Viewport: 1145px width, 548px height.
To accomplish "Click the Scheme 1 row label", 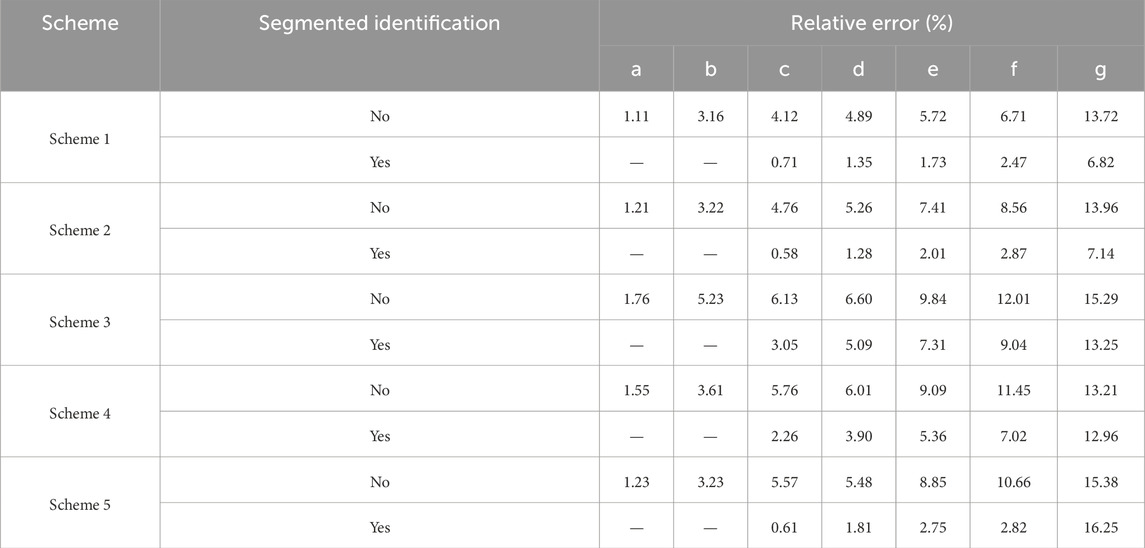I will [80, 139].
